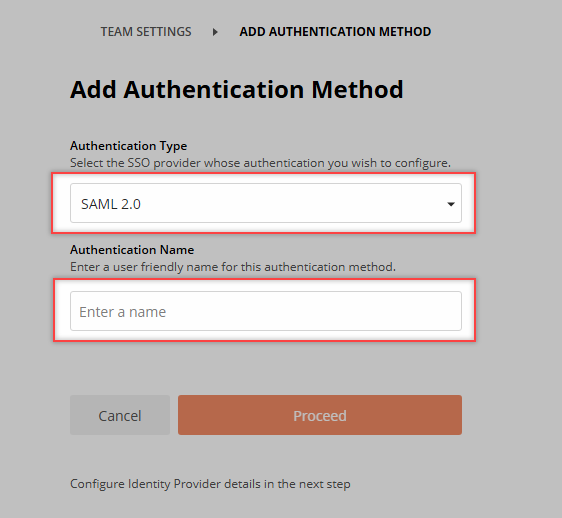Open the Authentication Type dropdown

[x=266, y=203]
